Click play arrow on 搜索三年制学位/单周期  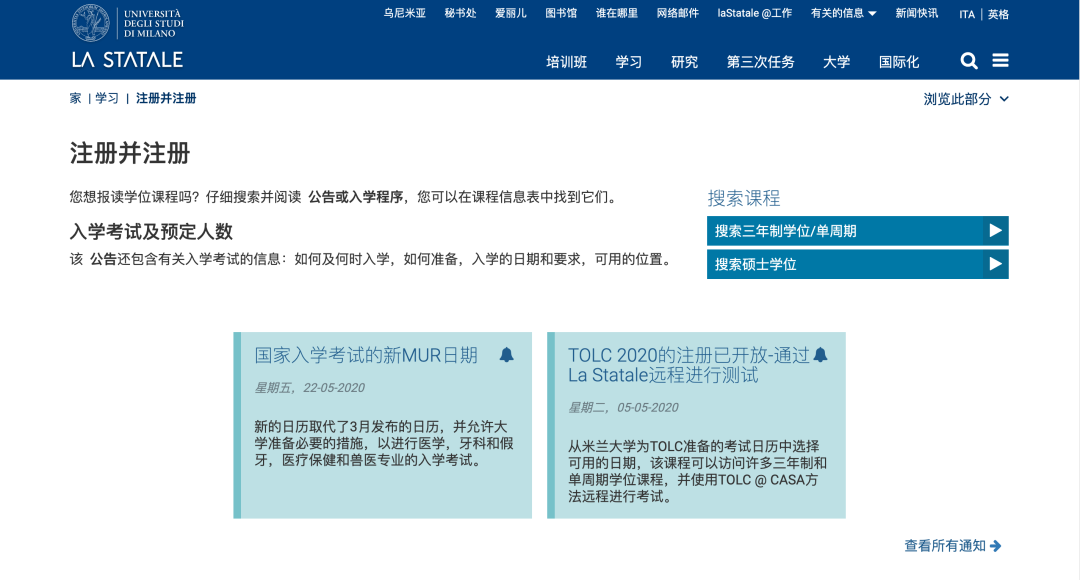(x=995, y=231)
